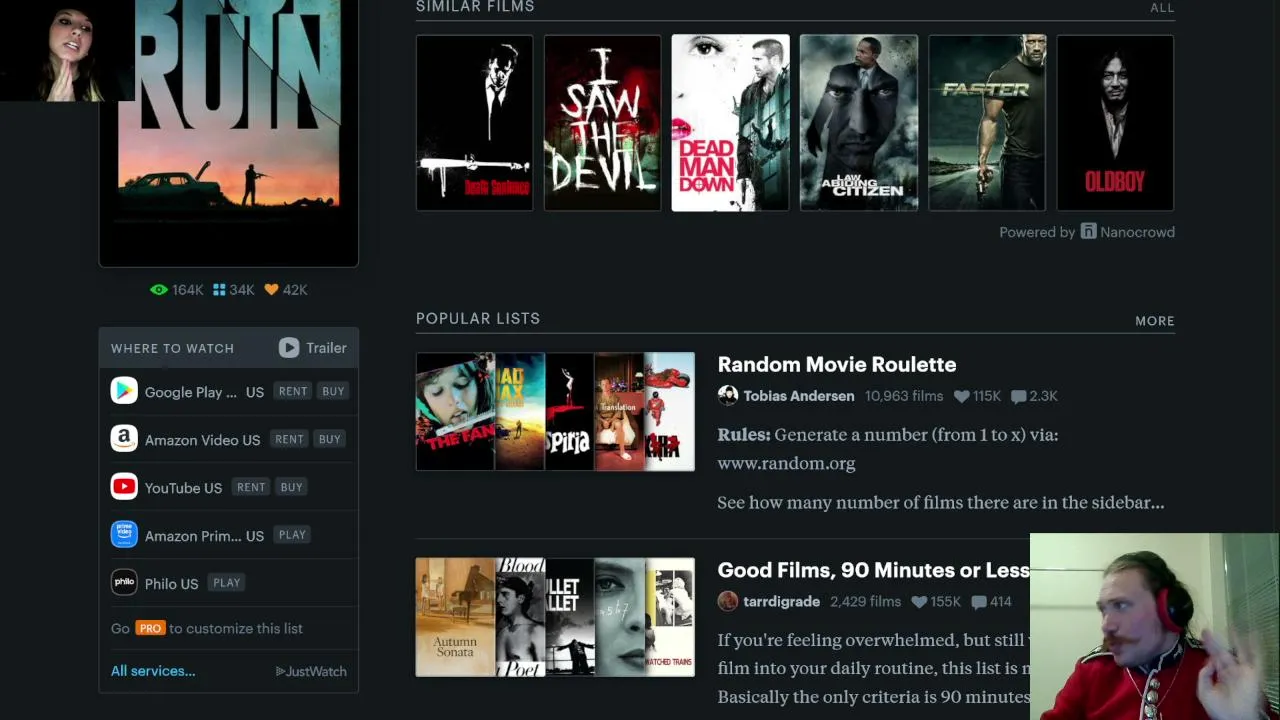Open tarrdigrade's avatar icon
The width and height of the screenshot is (1280, 720).
(x=728, y=602)
